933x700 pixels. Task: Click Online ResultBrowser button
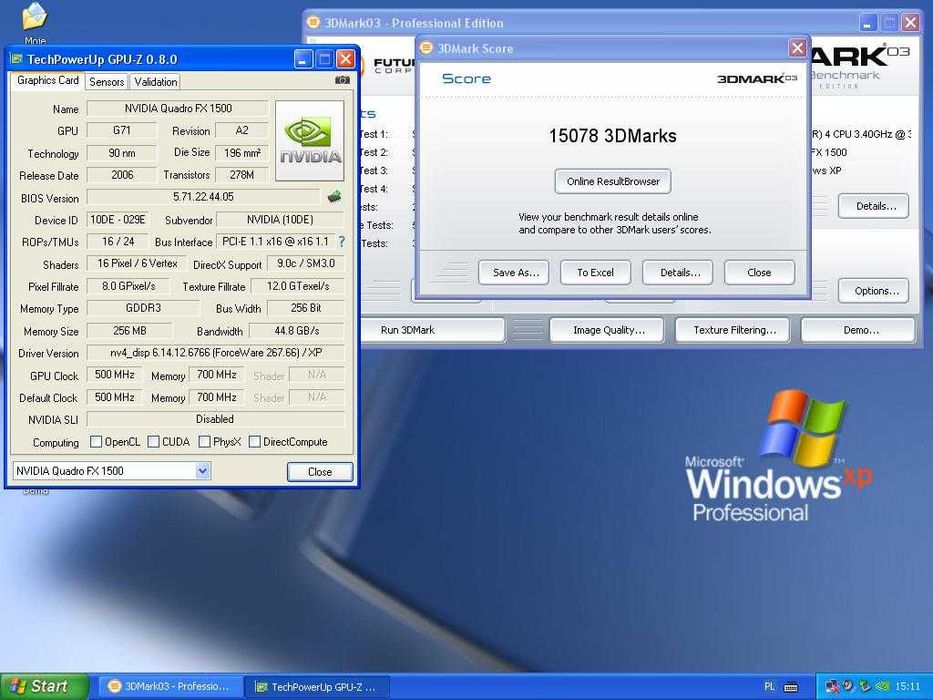coord(613,182)
